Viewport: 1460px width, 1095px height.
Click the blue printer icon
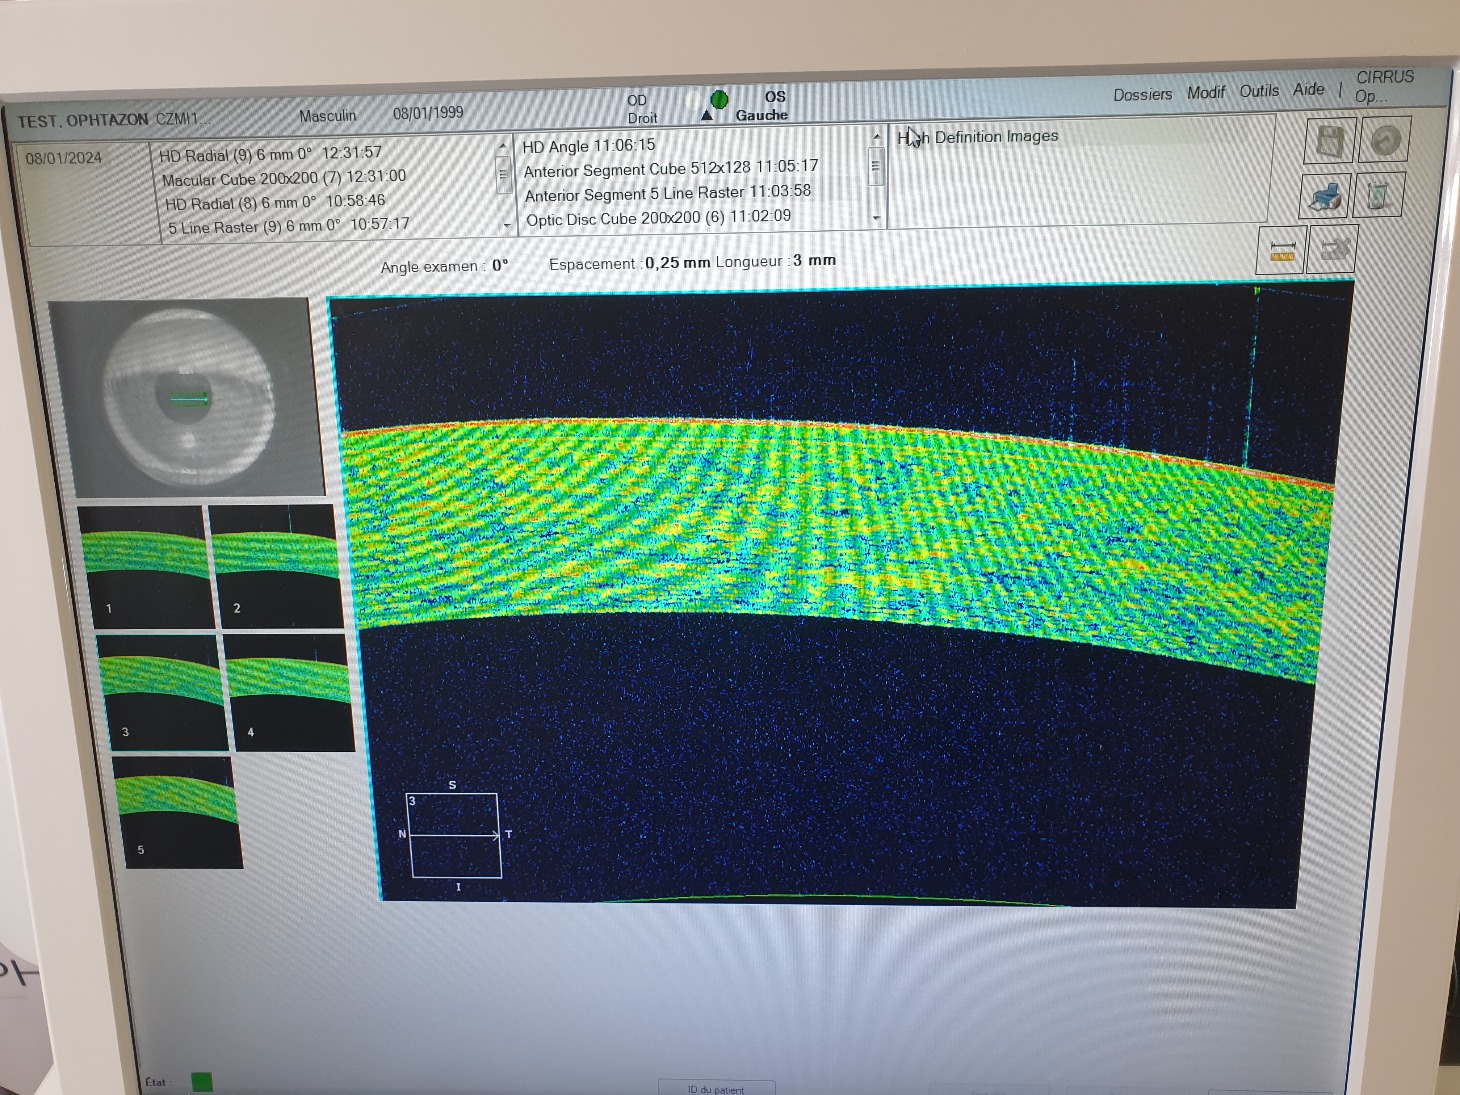(1325, 196)
